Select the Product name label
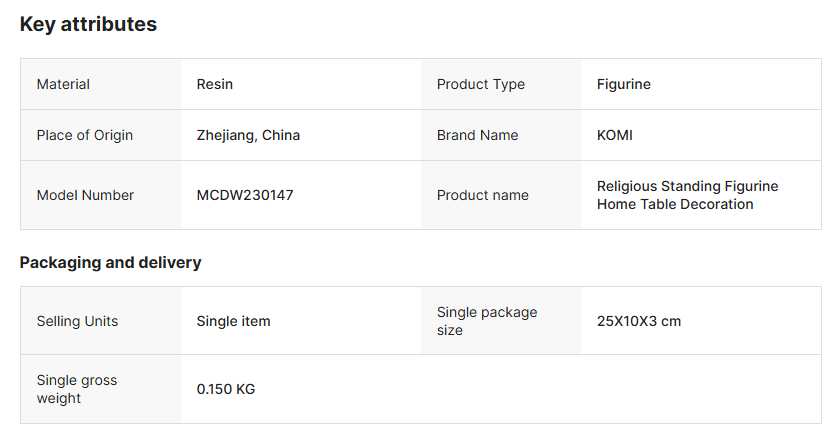This screenshot has width=829, height=429. coord(482,195)
